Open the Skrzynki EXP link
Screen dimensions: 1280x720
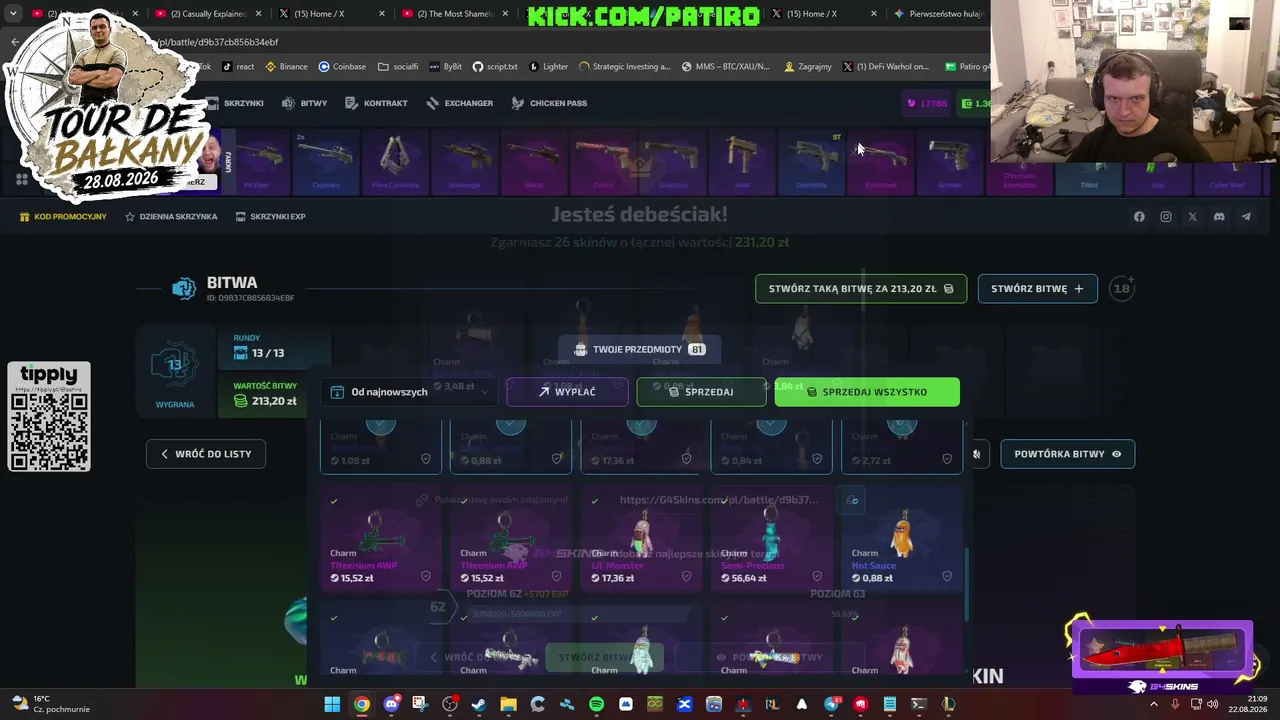tap(270, 217)
